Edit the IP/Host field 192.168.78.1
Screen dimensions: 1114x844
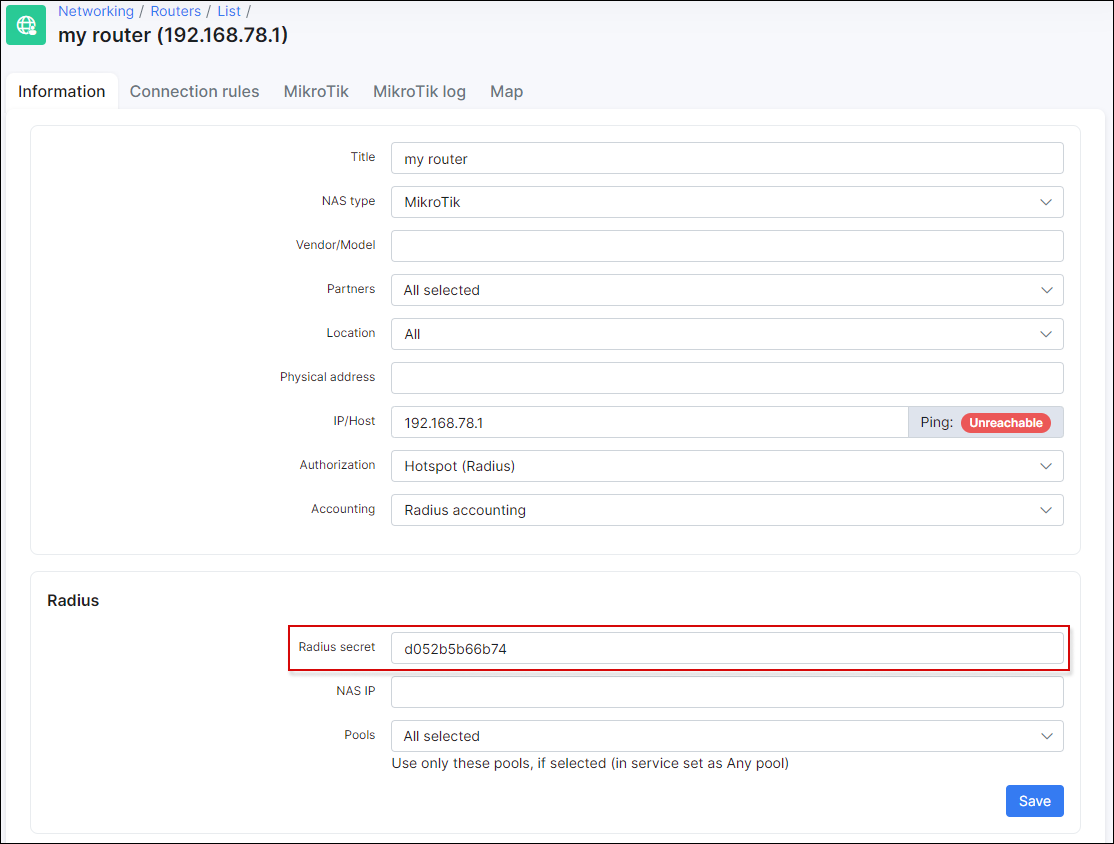(x=649, y=423)
